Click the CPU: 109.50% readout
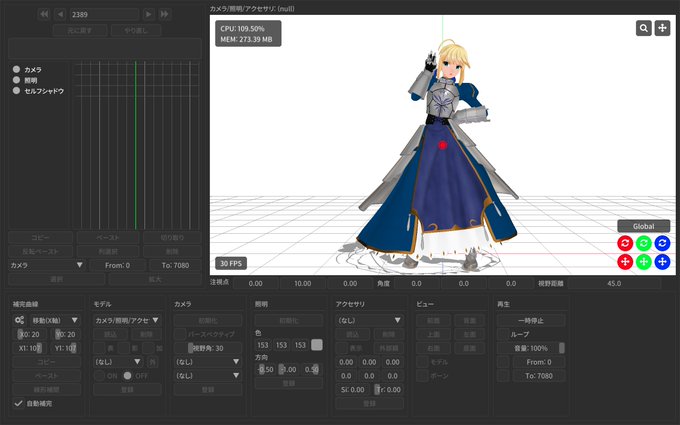 (242, 29)
